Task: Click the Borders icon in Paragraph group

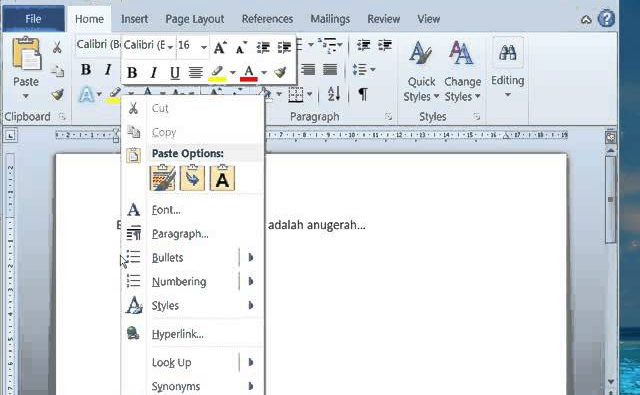Action: click(x=296, y=94)
